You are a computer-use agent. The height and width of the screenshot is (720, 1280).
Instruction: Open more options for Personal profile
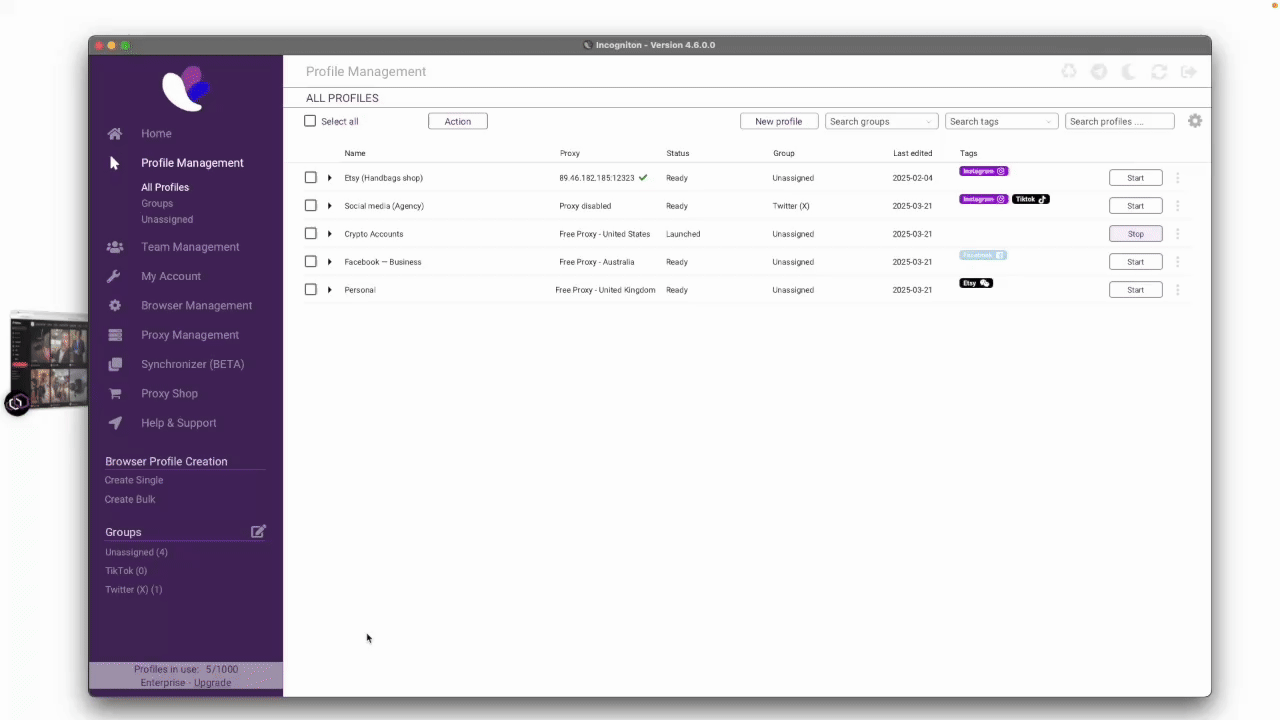point(1177,290)
